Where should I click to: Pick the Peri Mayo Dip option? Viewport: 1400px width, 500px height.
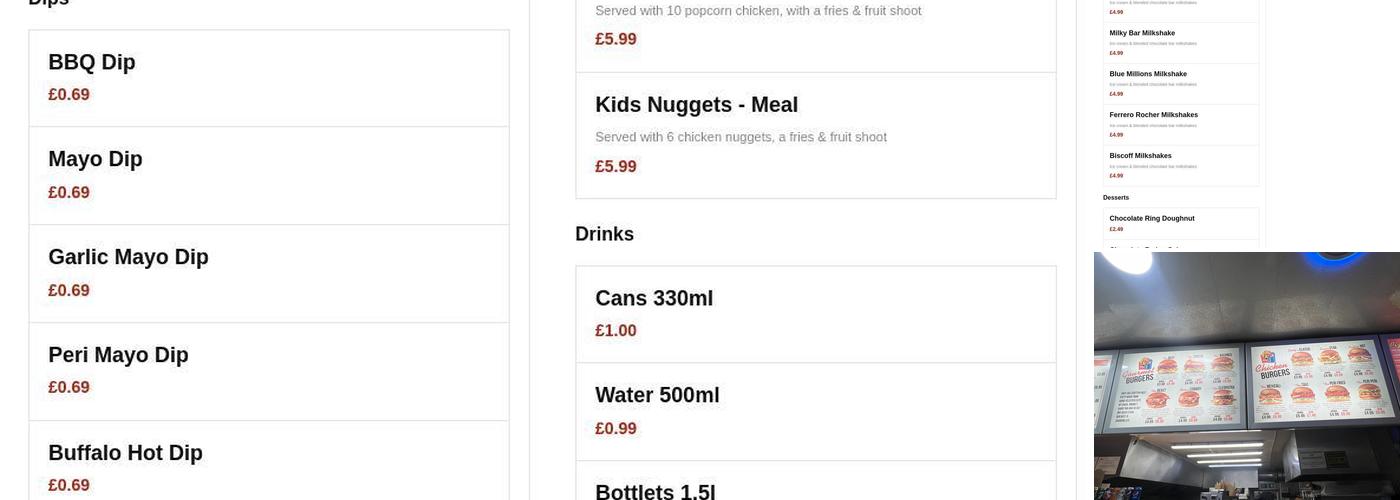click(268, 371)
